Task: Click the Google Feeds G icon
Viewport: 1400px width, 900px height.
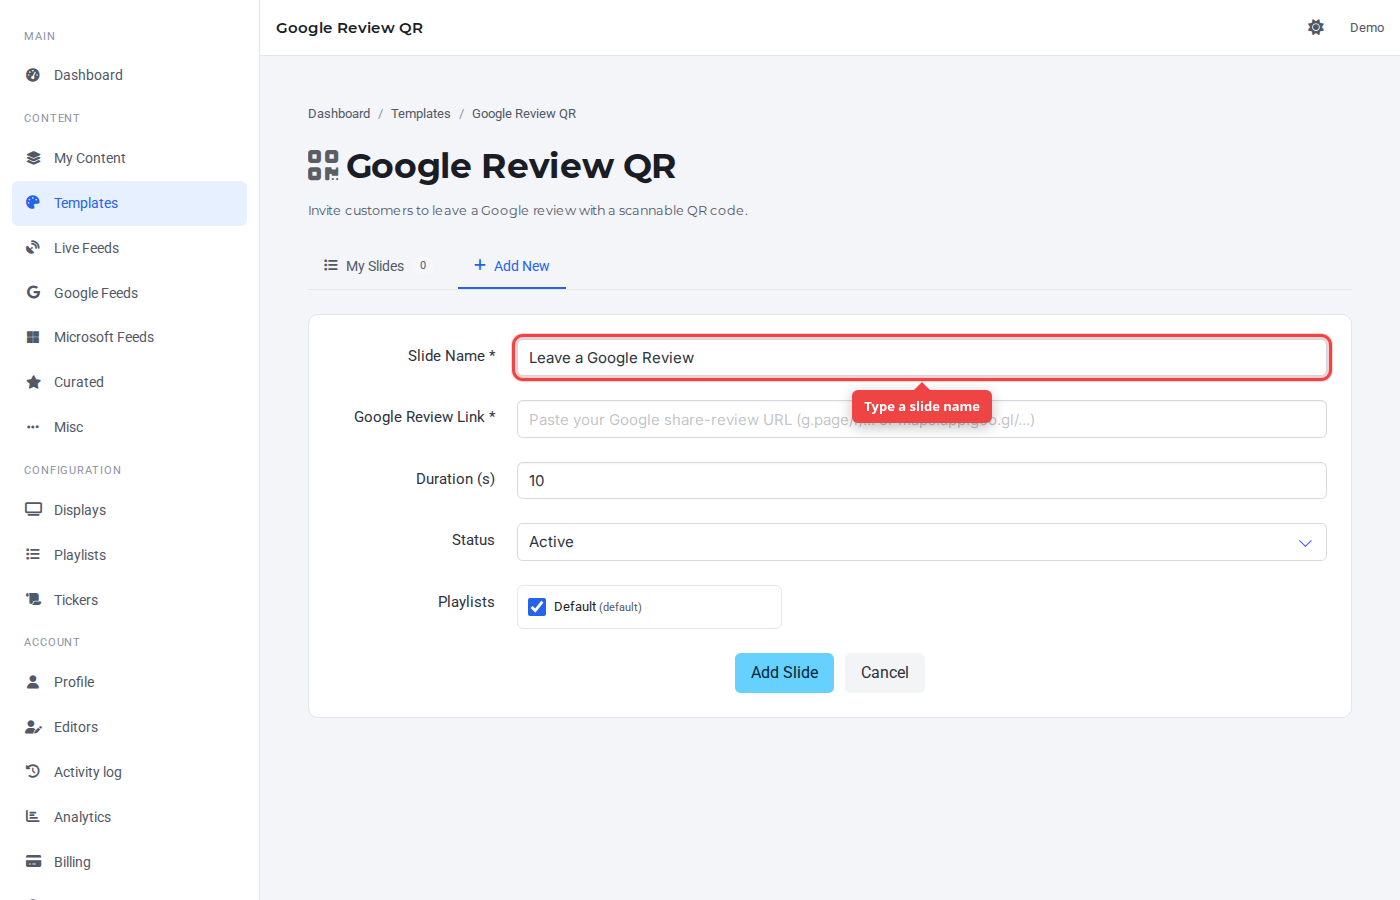Action: point(33,292)
